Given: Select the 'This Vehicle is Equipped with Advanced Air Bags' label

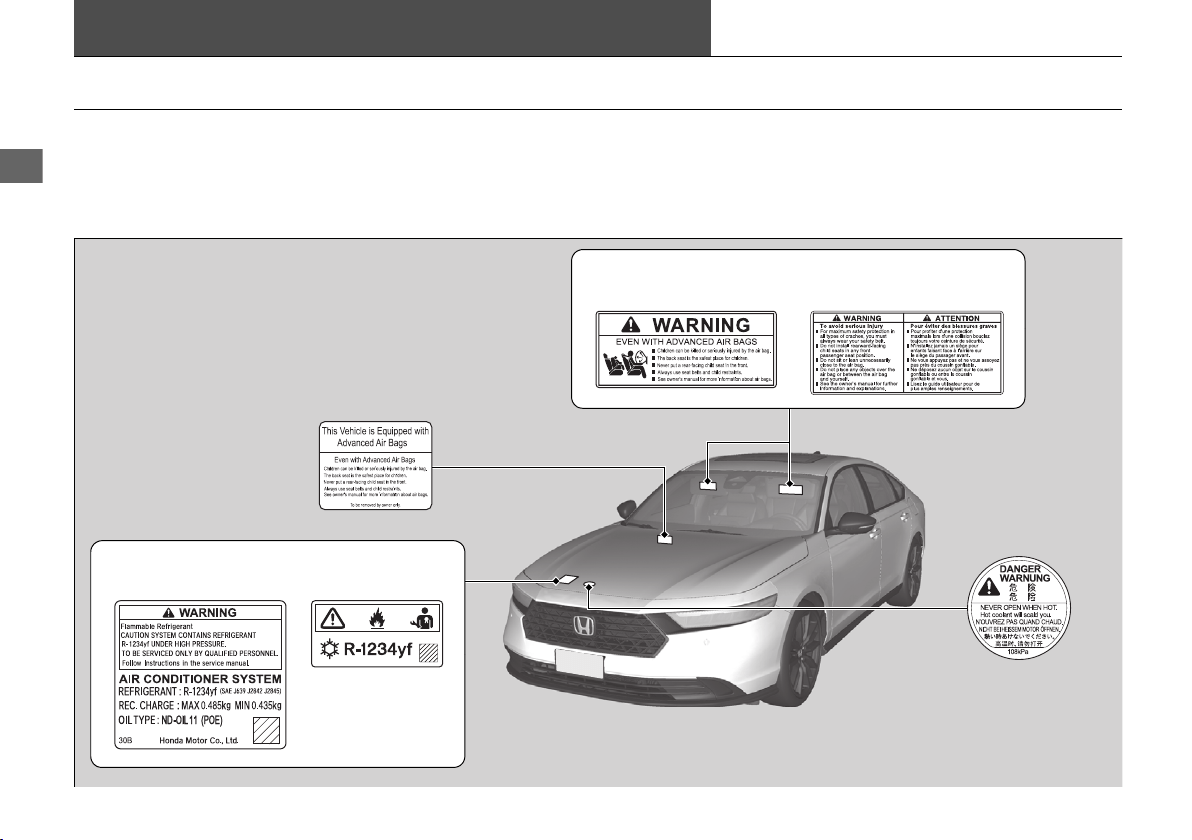Looking at the screenshot, I should (x=376, y=466).
